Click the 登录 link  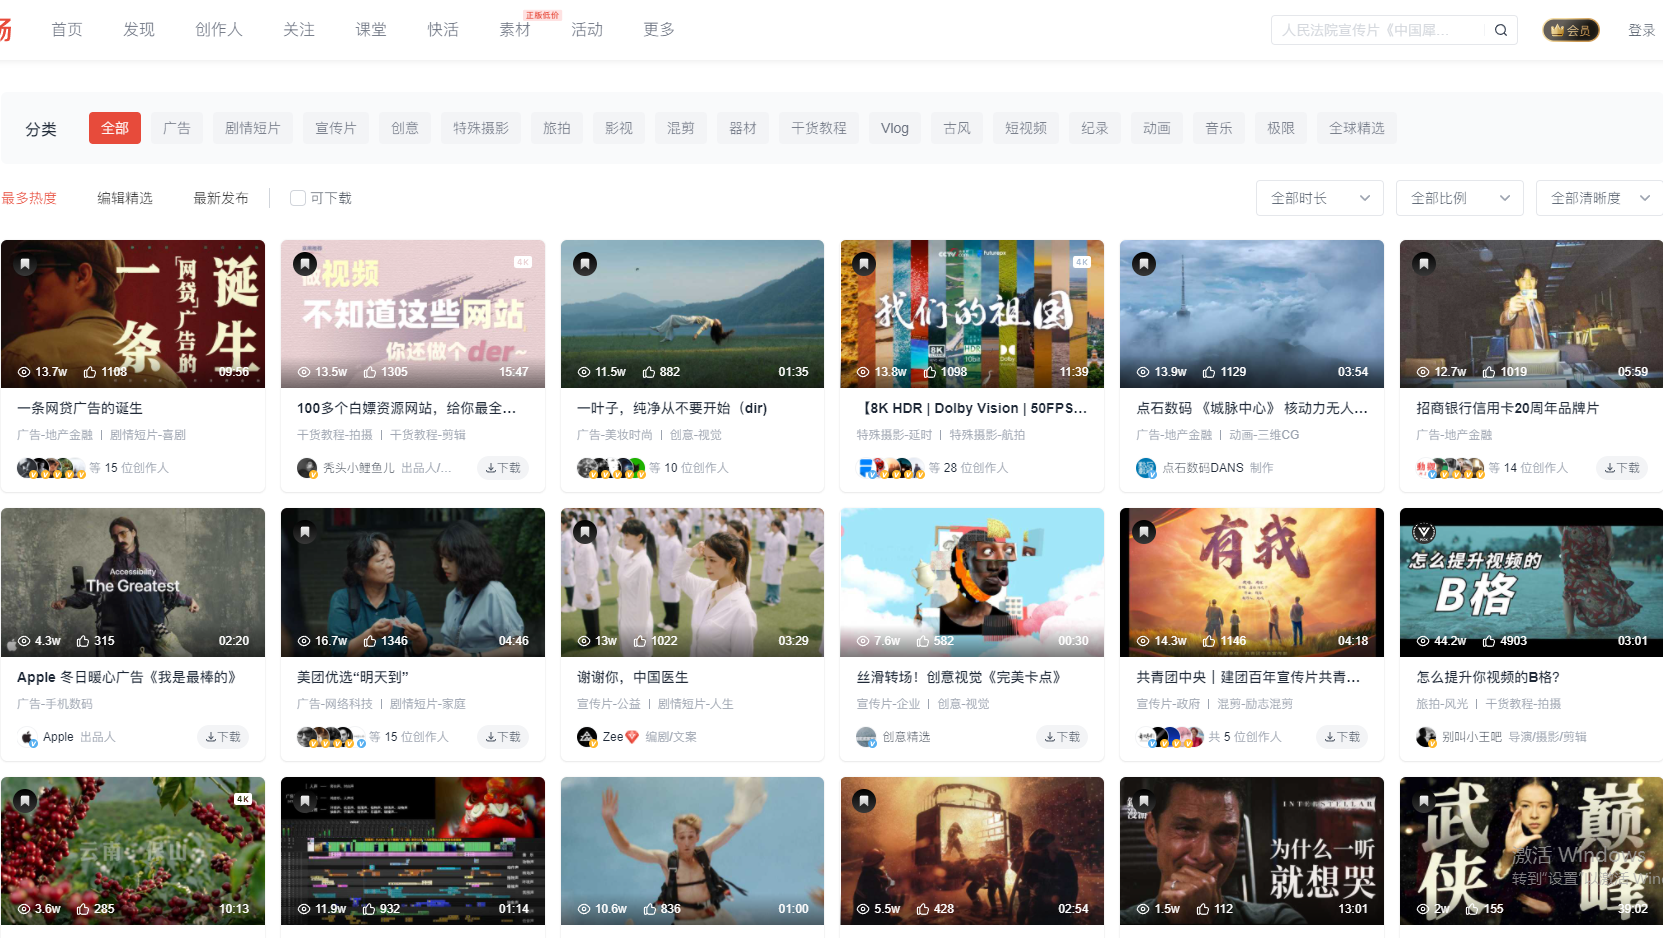click(1641, 30)
